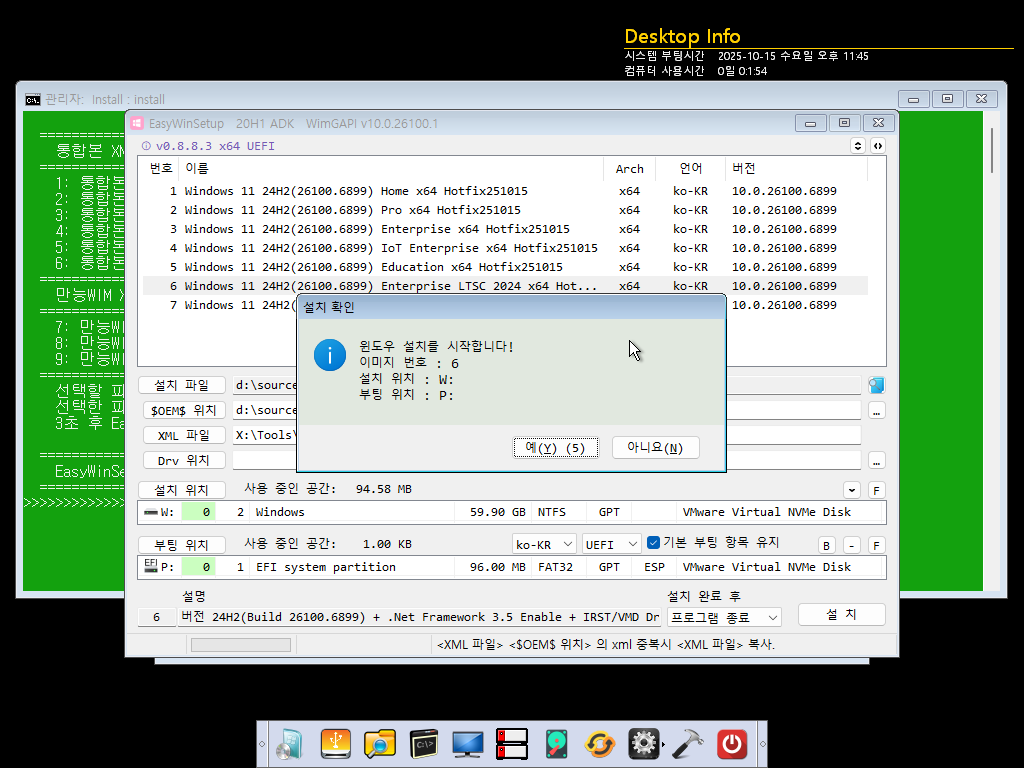Image resolution: width=1024 pixels, height=768 pixels.
Task: Open the Windows setup disc icon in dock
Action: click(291, 744)
